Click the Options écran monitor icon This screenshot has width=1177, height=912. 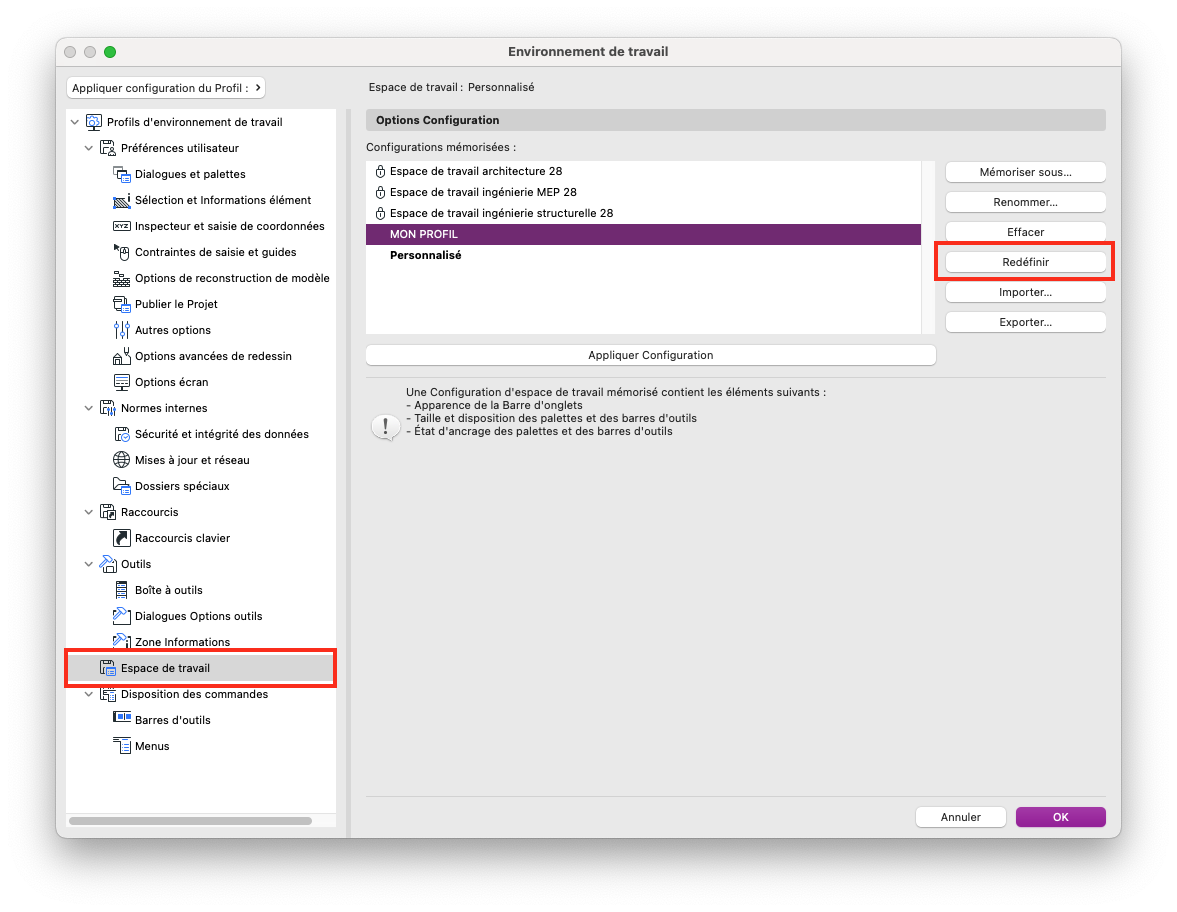pos(122,382)
